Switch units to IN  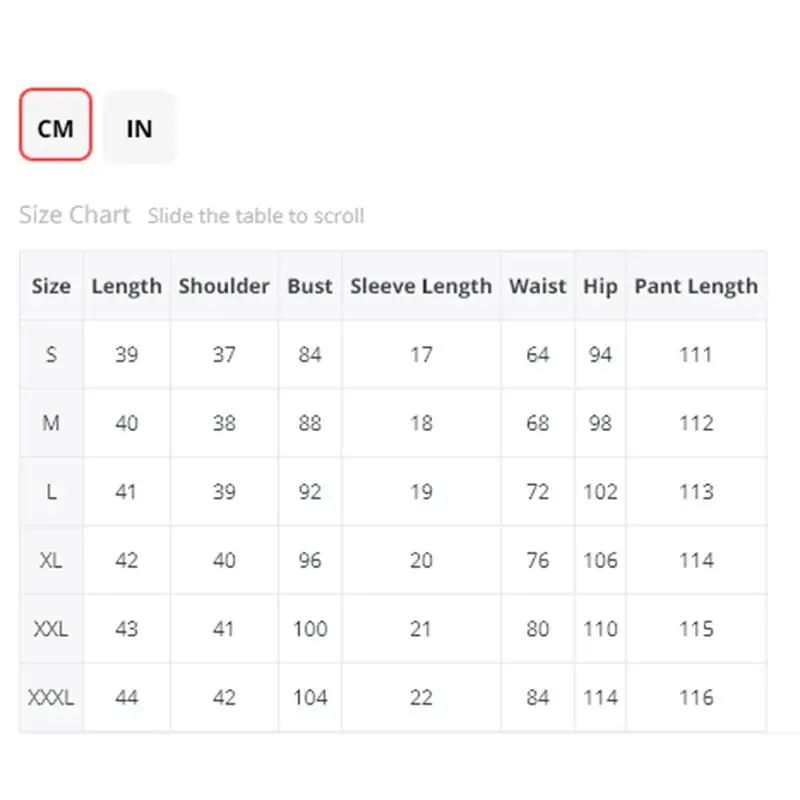pos(139,126)
